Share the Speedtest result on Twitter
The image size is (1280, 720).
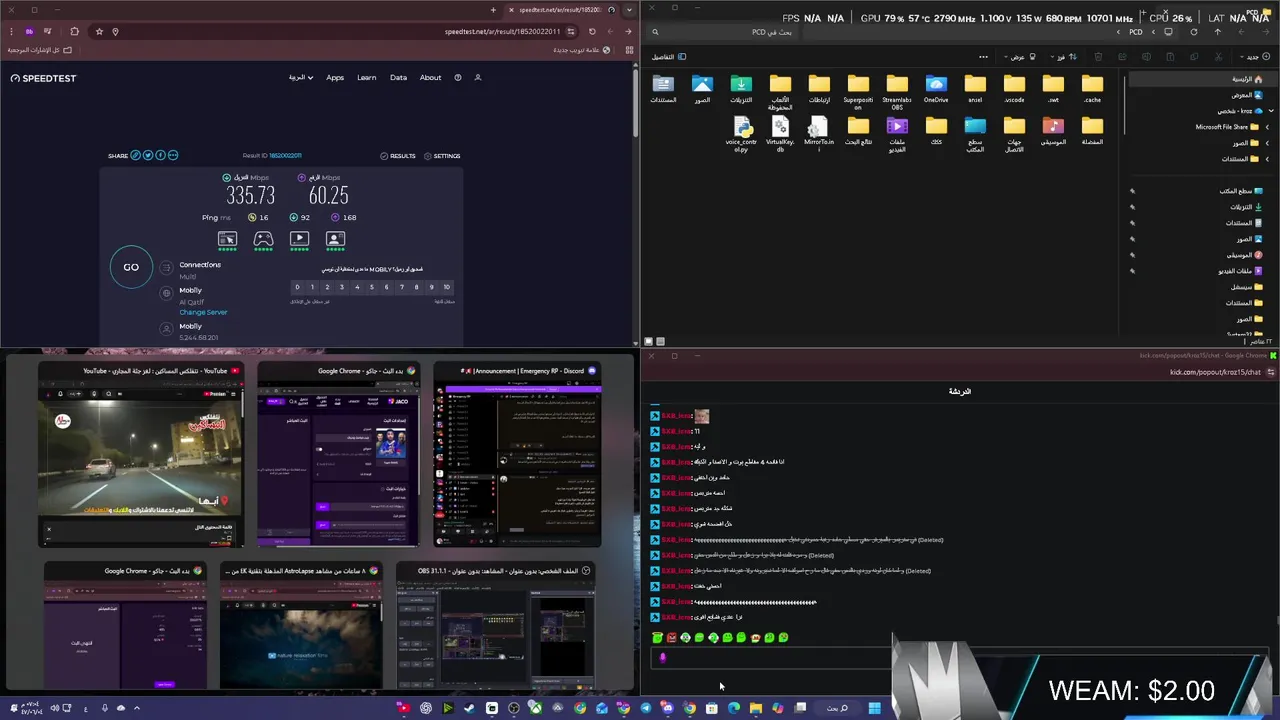coord(148,155)
